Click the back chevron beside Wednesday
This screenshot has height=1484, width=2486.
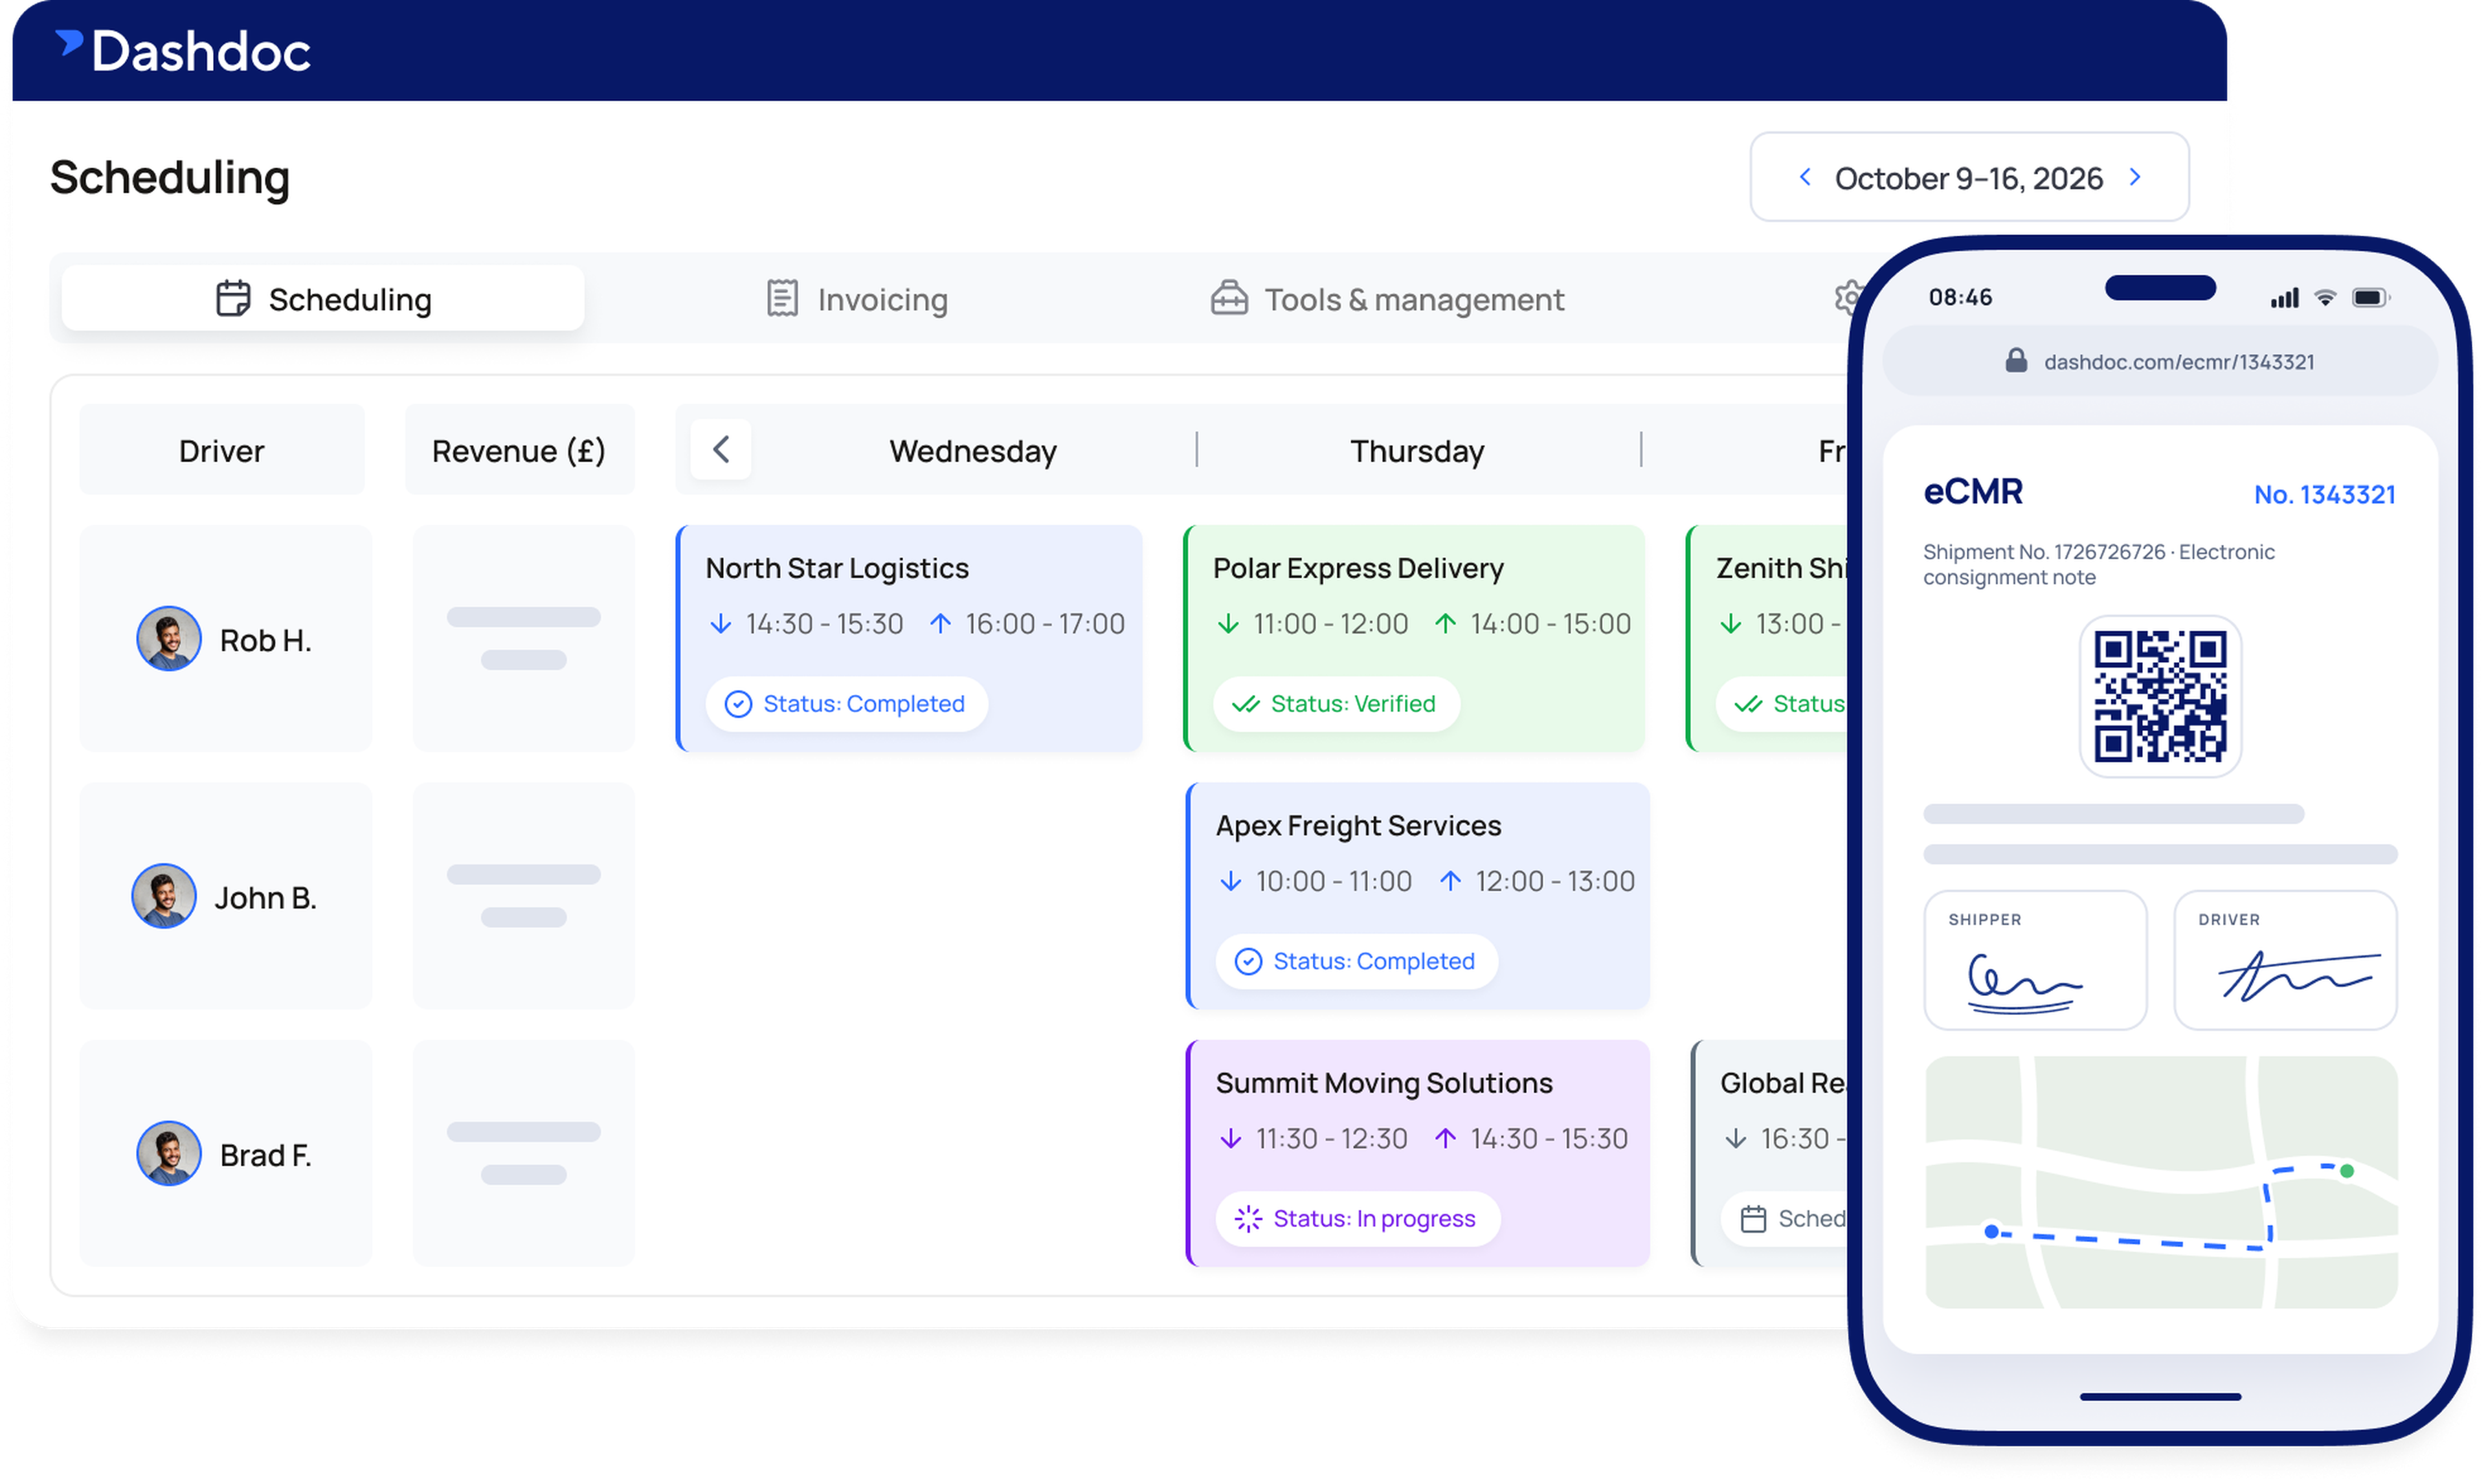[721, 450]
